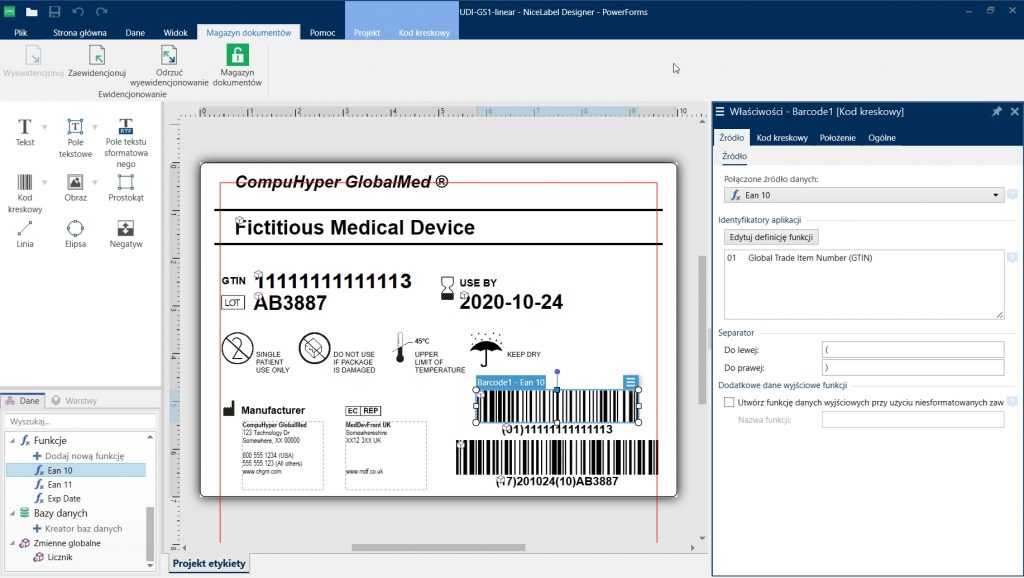The height and width of the screenshot is (578, 1024).
Task: Switch to Strona główna ribbon tab
Action: pos(80,33)
